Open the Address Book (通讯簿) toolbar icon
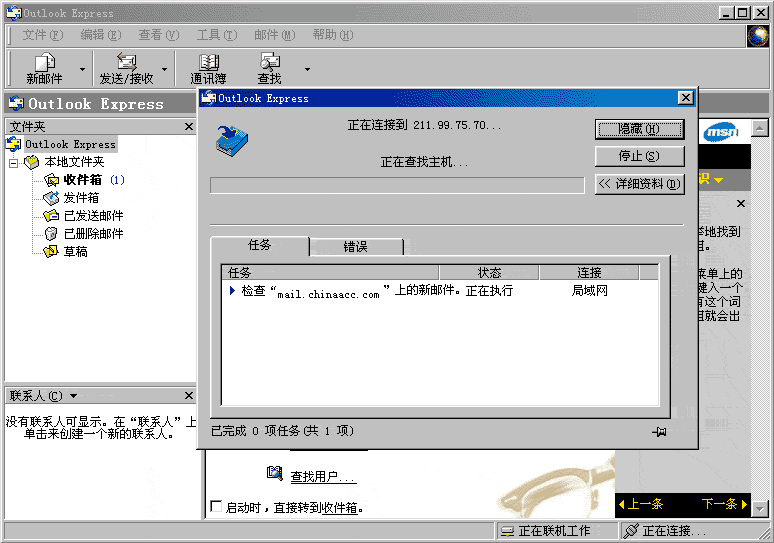The height and width of the screenshot is (543, 774). (x=208, y=69)
